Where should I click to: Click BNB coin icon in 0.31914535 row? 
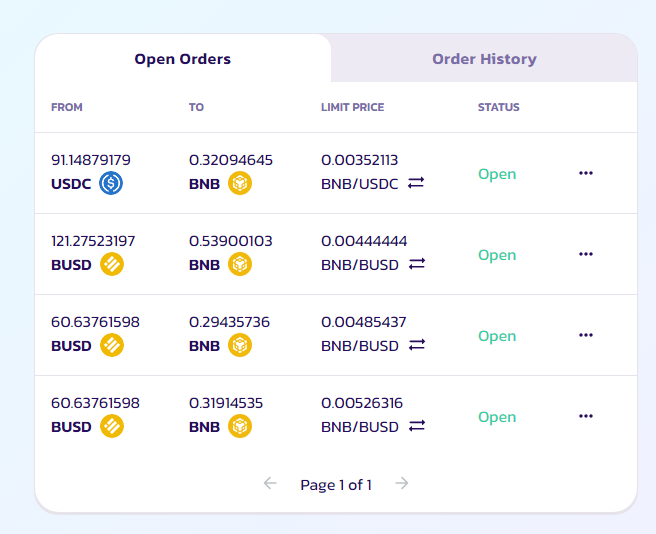point(240,426)
